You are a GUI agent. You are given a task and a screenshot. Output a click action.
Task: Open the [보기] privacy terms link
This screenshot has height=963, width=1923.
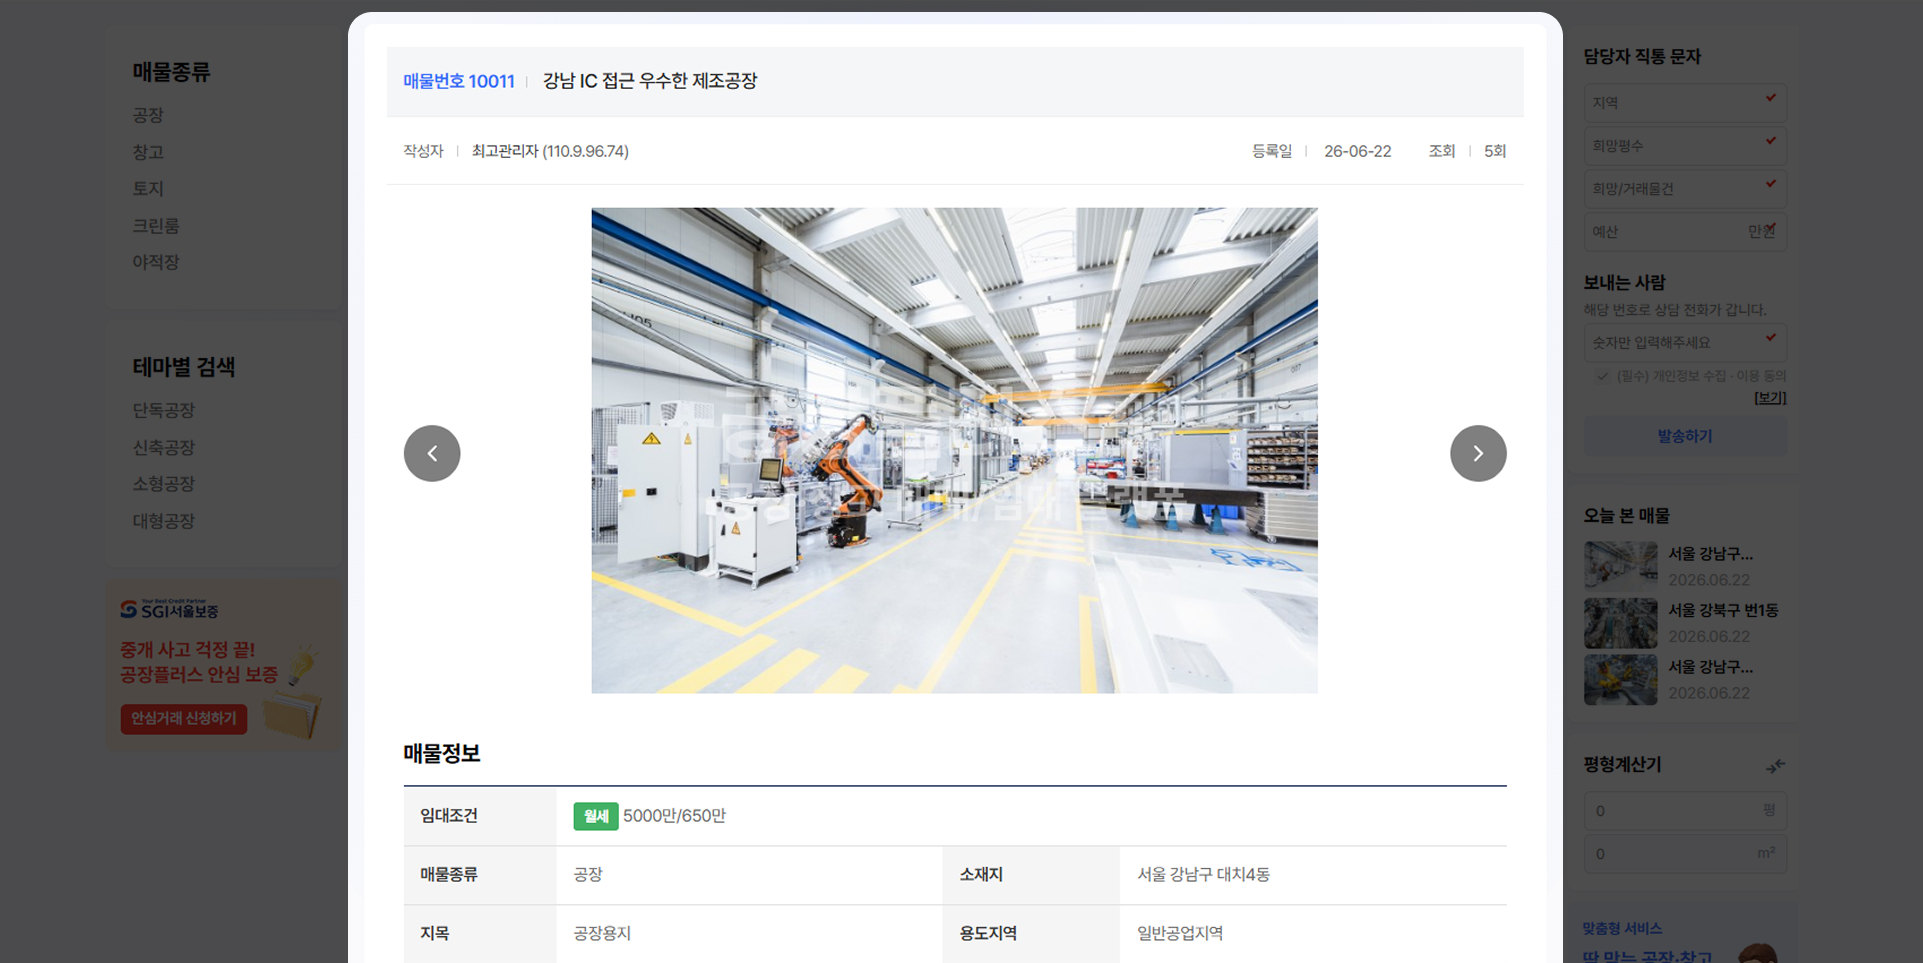point(1770,397)
